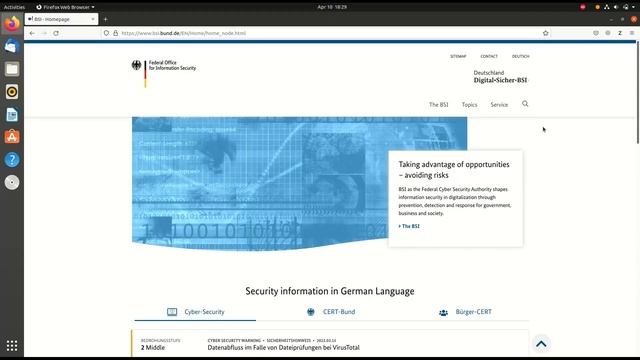
Task: Close the BSI - Homepage tab
Action: [93, 19]
